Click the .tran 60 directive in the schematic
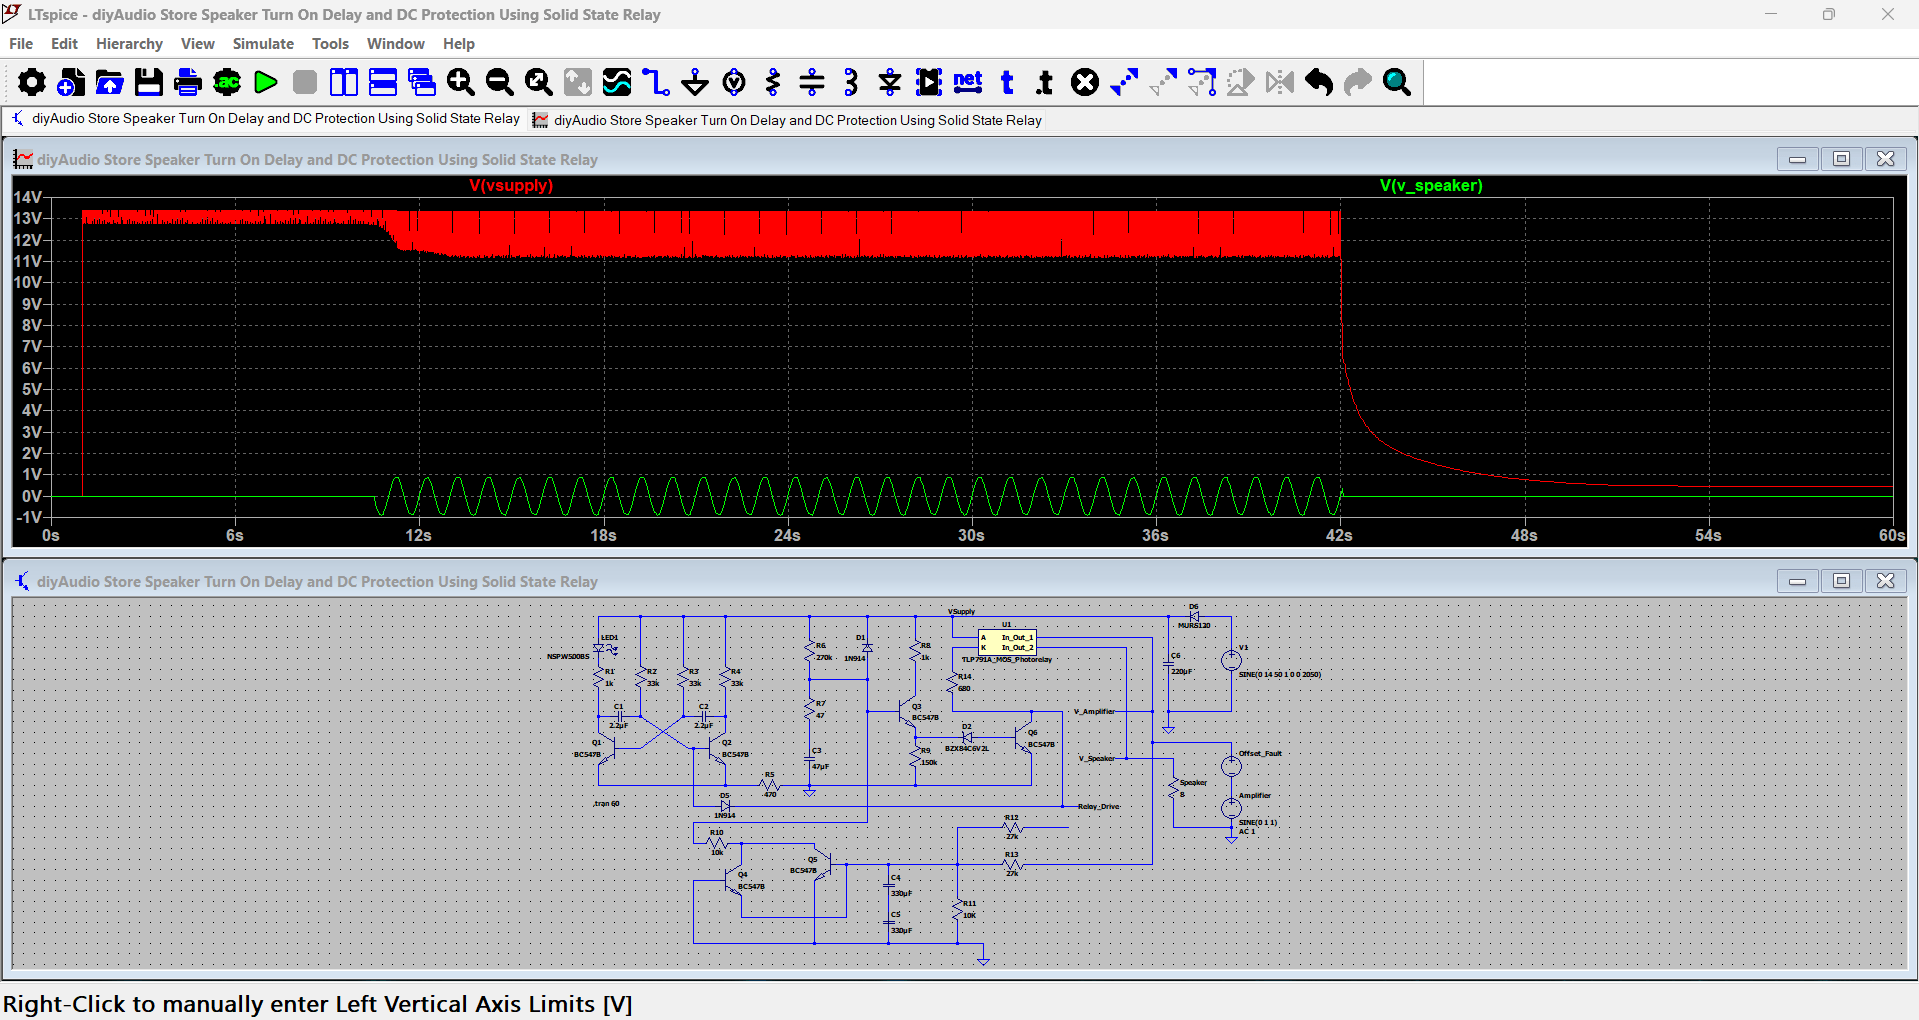This screenshot has width=1919, height=1020. point(606,803)
